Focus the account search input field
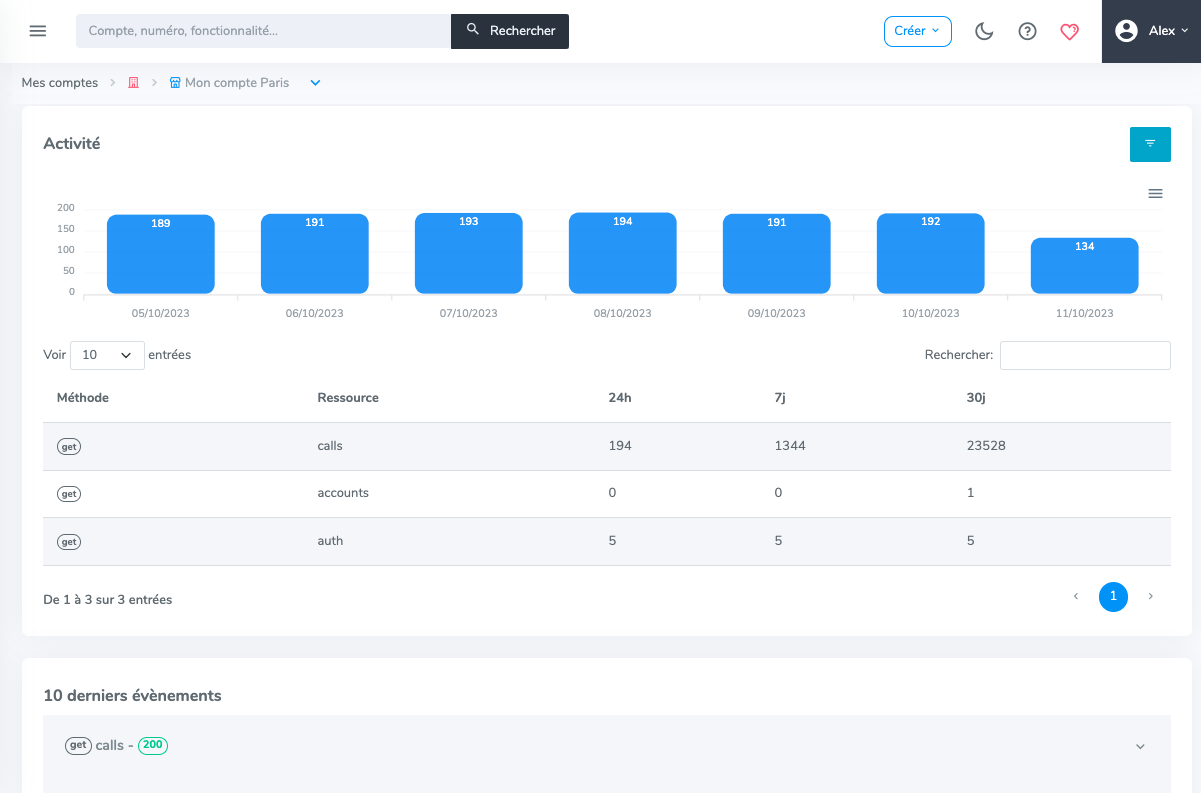1201x793 pixels. (263, 31)
